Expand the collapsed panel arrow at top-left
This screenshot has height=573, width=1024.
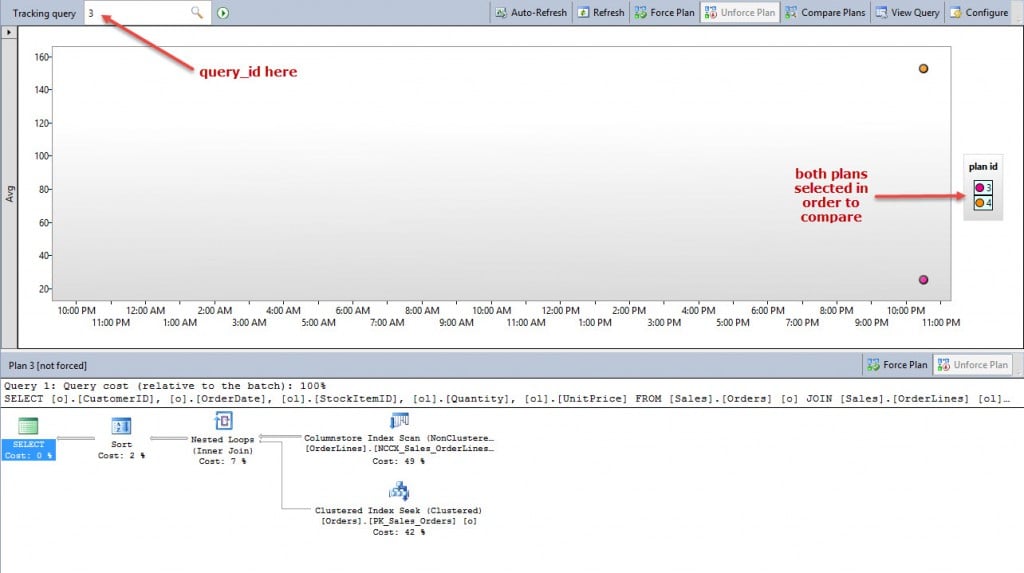8,33
